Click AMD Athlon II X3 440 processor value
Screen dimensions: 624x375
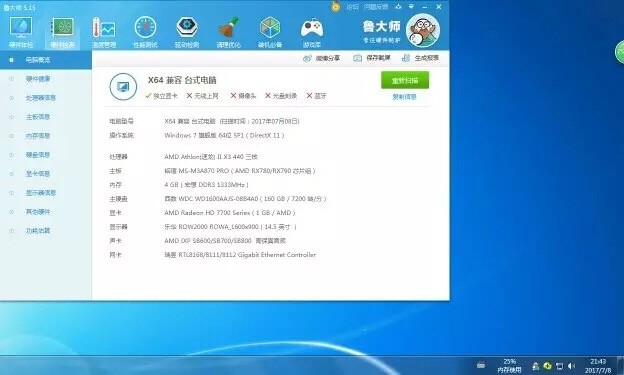211,157
